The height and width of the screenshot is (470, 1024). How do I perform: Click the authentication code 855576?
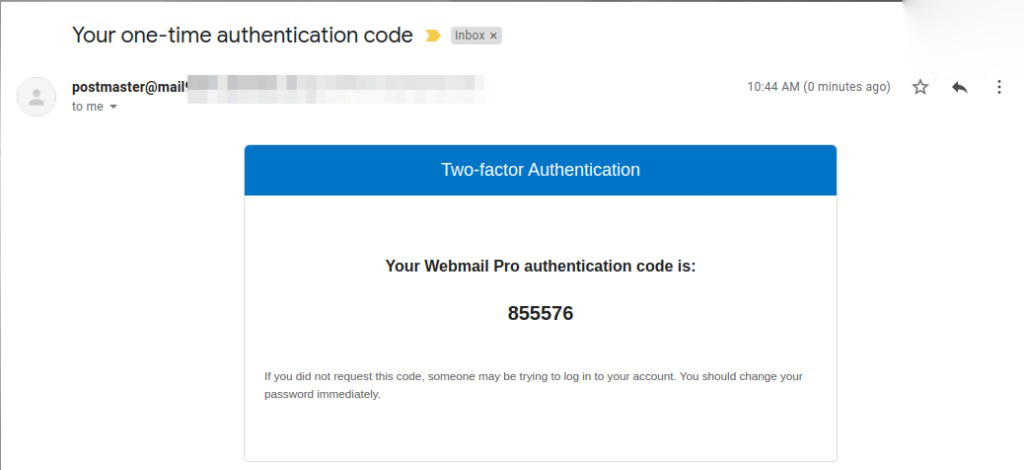(x=540, y=313)
